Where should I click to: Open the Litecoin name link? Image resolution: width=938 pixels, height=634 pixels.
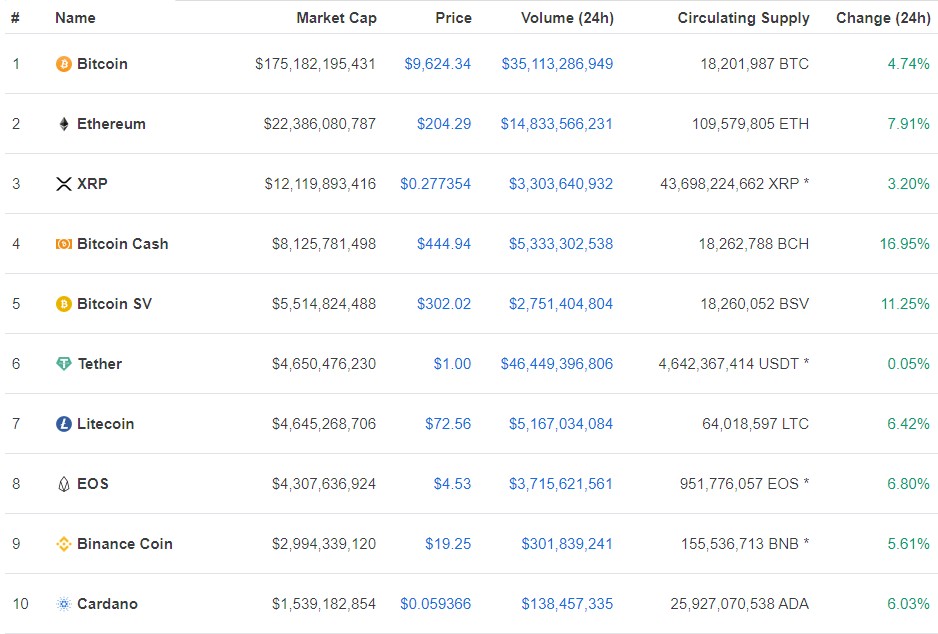[x=105, y=424]
